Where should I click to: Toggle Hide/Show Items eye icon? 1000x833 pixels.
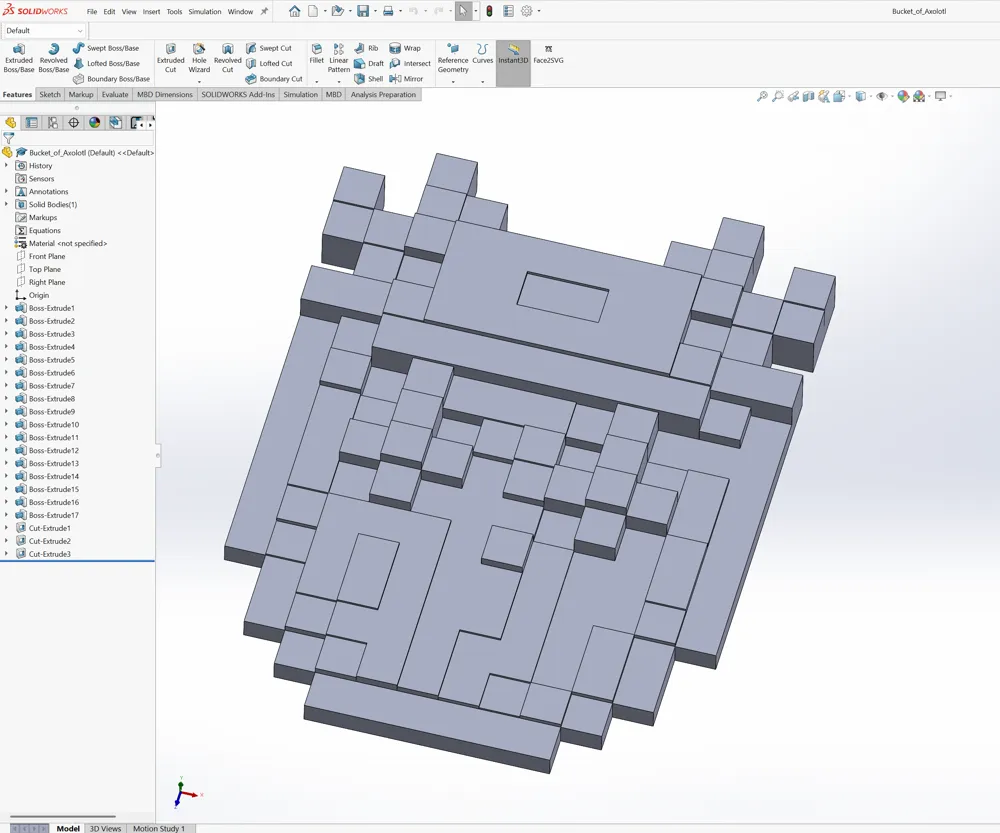[x=881, y=97]
